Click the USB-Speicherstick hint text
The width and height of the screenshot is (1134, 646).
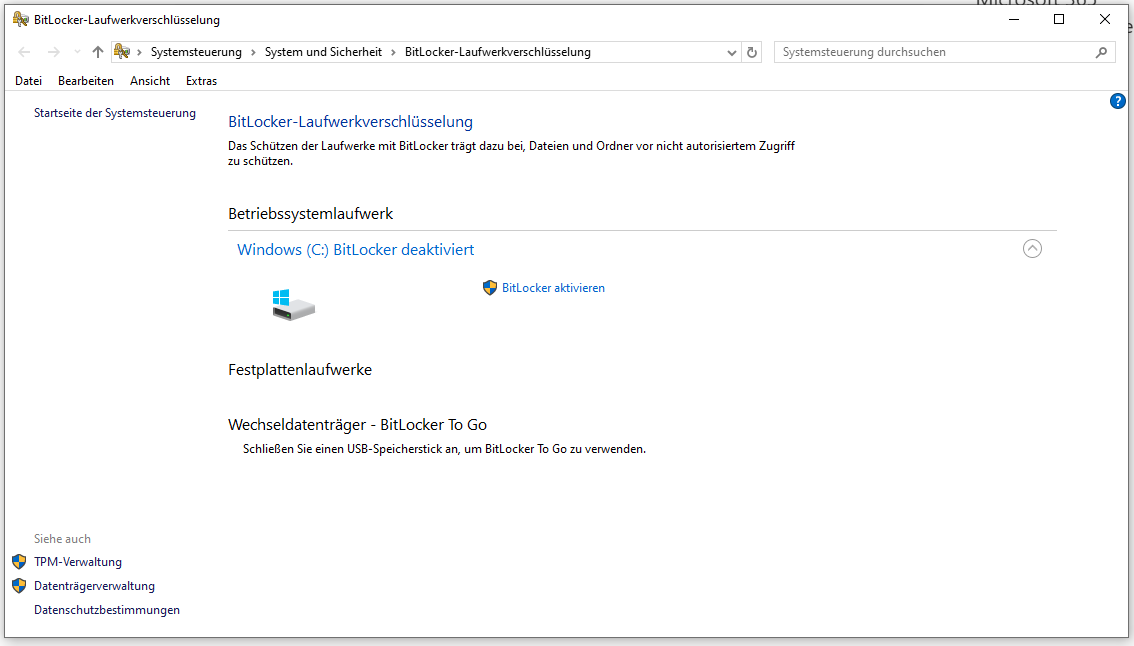click(x=444, y=449)
